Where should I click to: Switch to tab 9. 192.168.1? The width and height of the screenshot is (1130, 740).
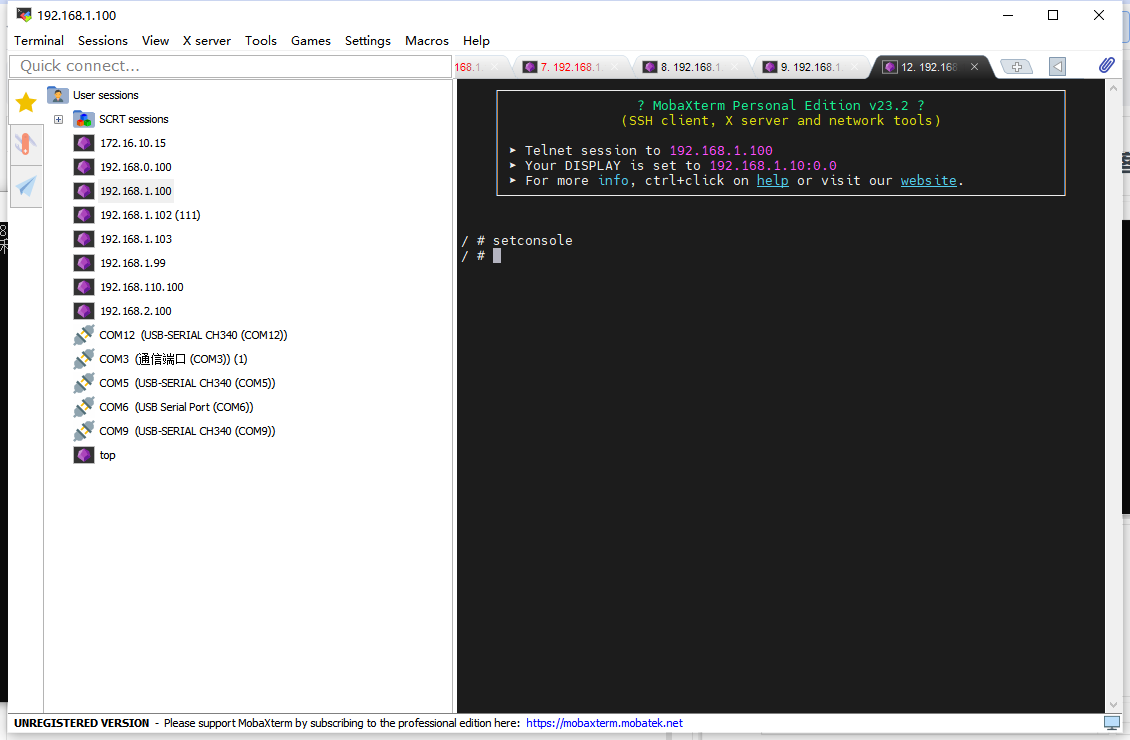(811, 67)
